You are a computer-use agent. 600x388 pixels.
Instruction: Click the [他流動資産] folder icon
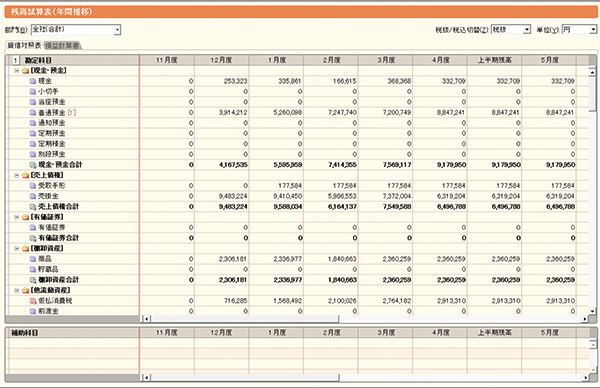(x=26, y=290)
